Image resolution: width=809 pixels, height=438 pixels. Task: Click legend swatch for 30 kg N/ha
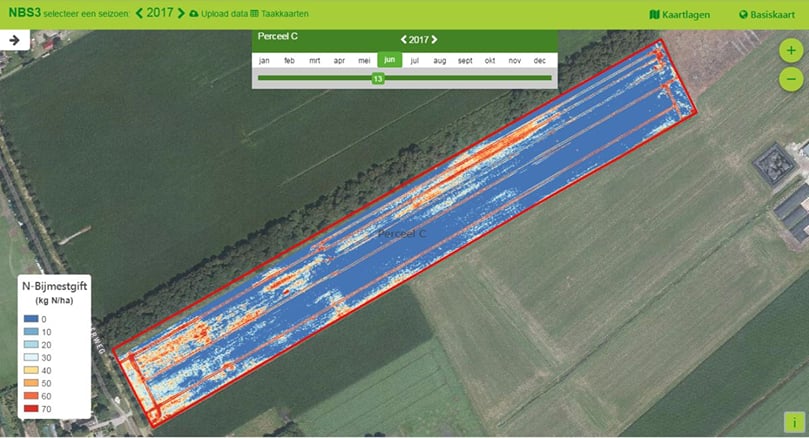pyautogui.click(x=31, y=358)
